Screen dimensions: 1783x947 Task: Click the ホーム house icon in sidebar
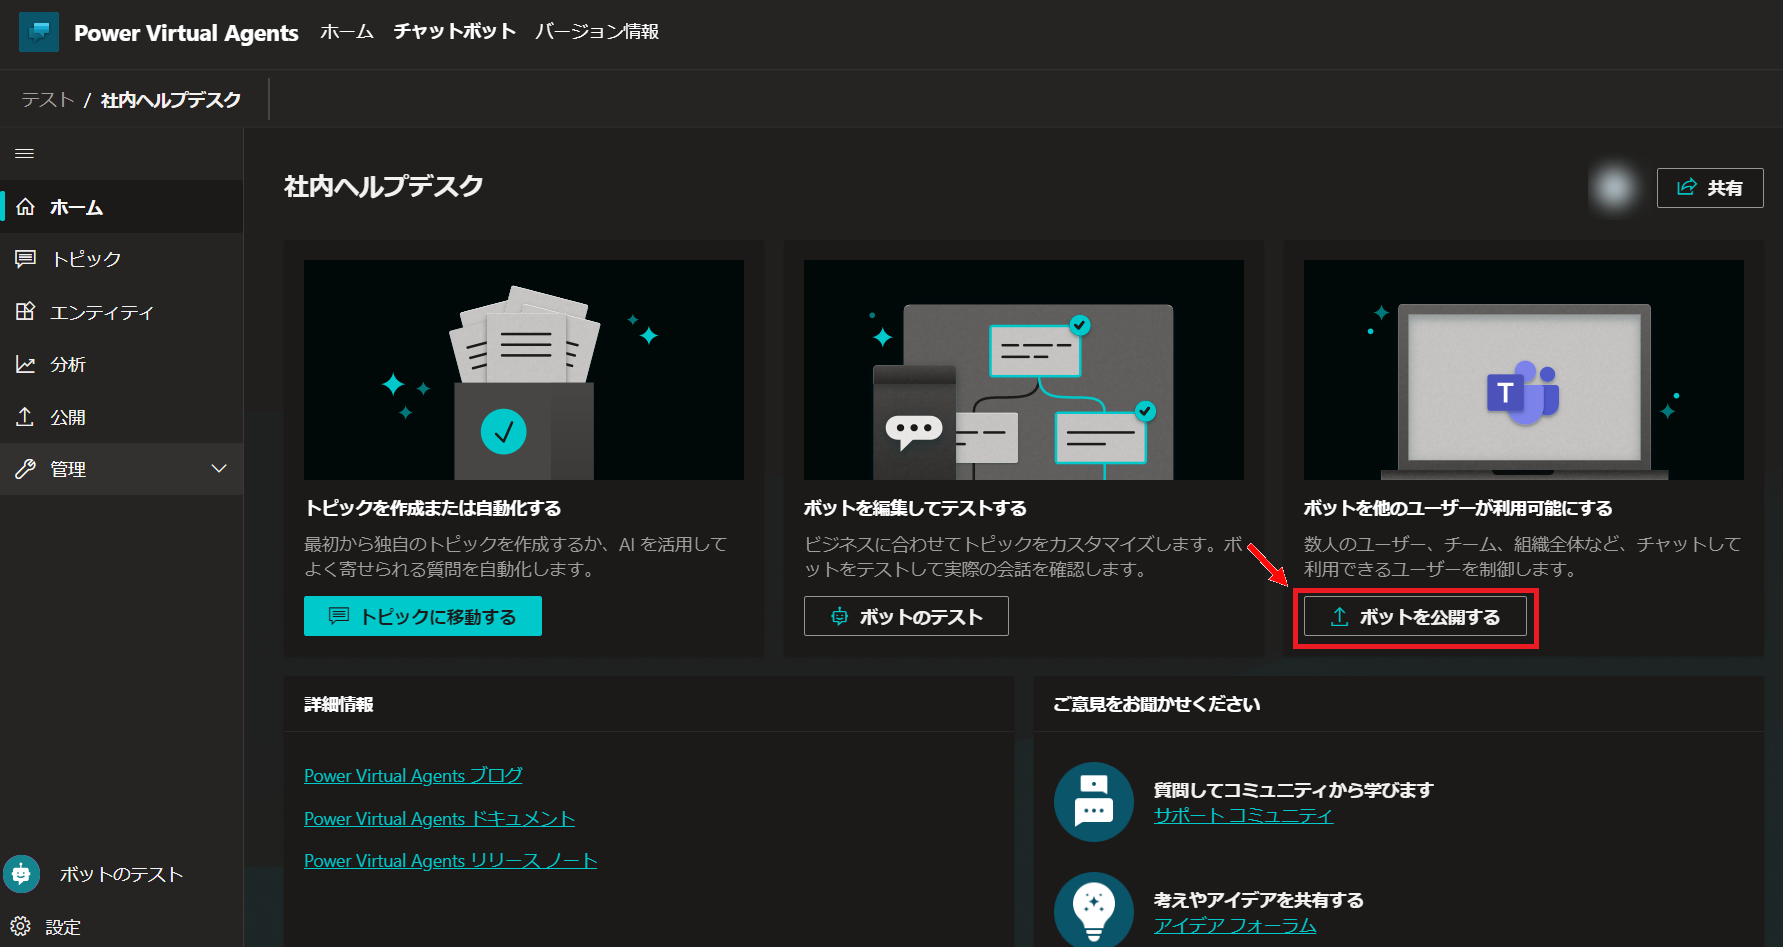pyautogui.click(x=26, y=207)
